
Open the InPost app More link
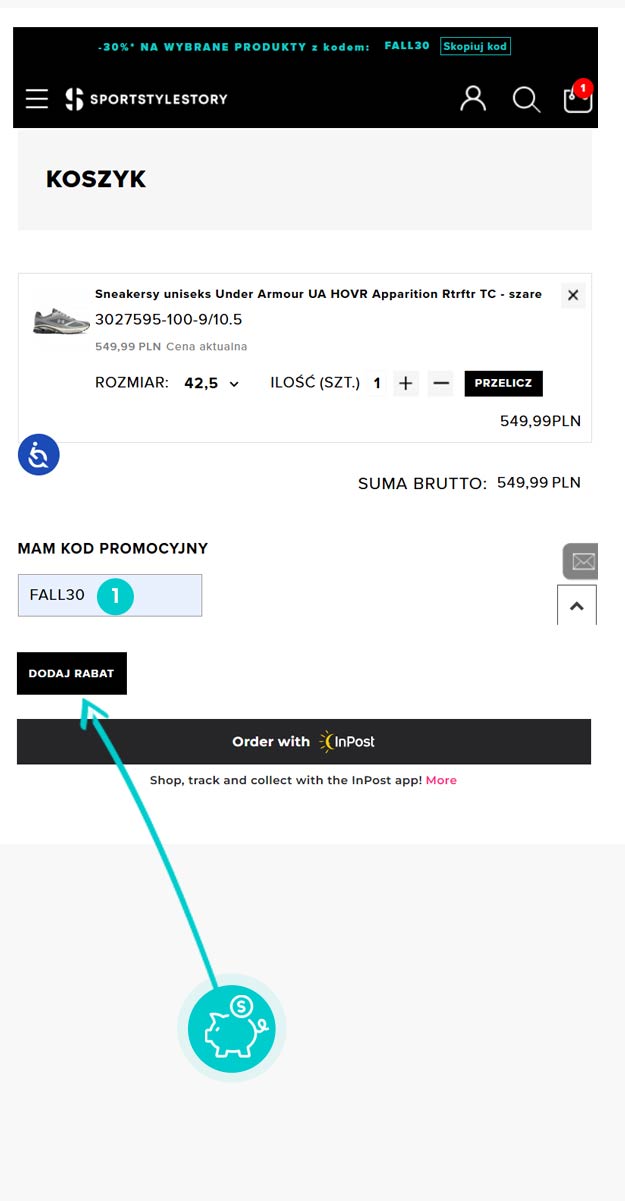[441, 780]
